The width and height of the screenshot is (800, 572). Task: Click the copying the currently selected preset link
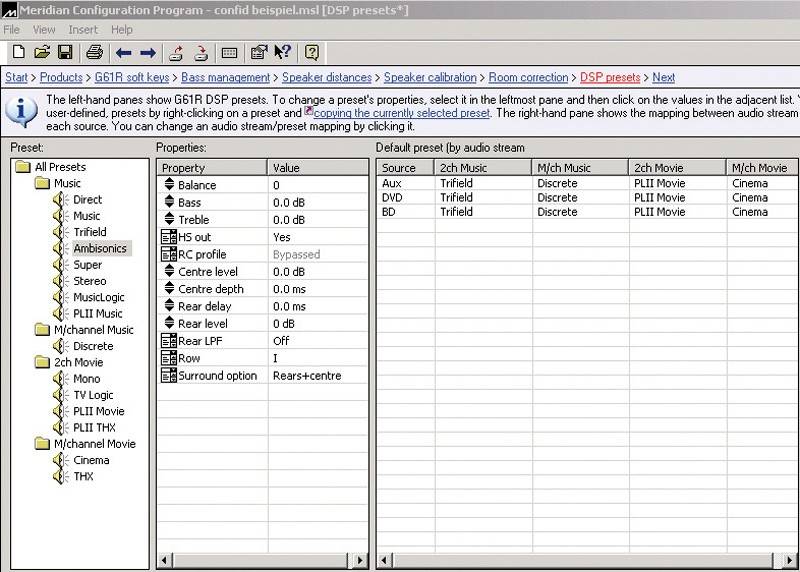tap(402, 113)
